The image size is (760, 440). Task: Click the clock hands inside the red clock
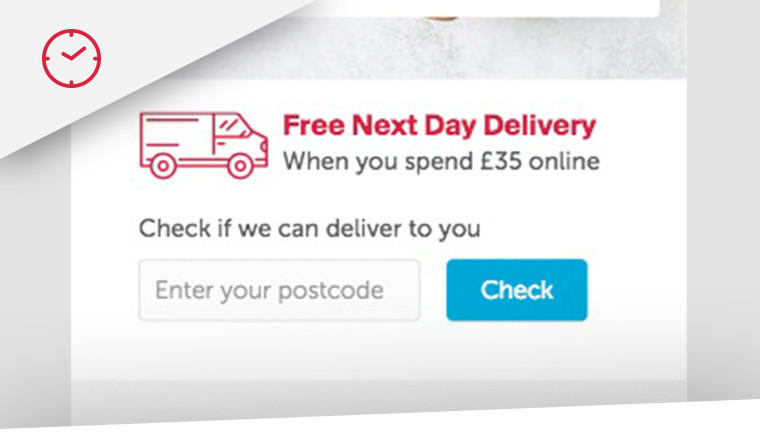73,53
